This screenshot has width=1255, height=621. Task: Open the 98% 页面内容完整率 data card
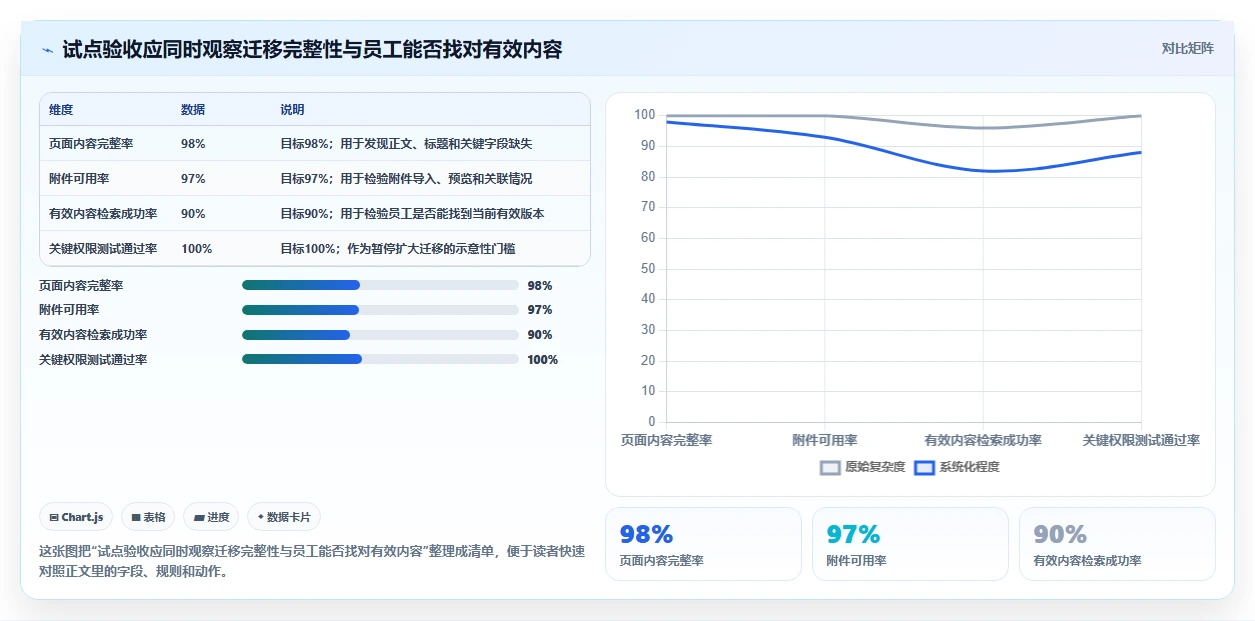[x=703, y=544]
